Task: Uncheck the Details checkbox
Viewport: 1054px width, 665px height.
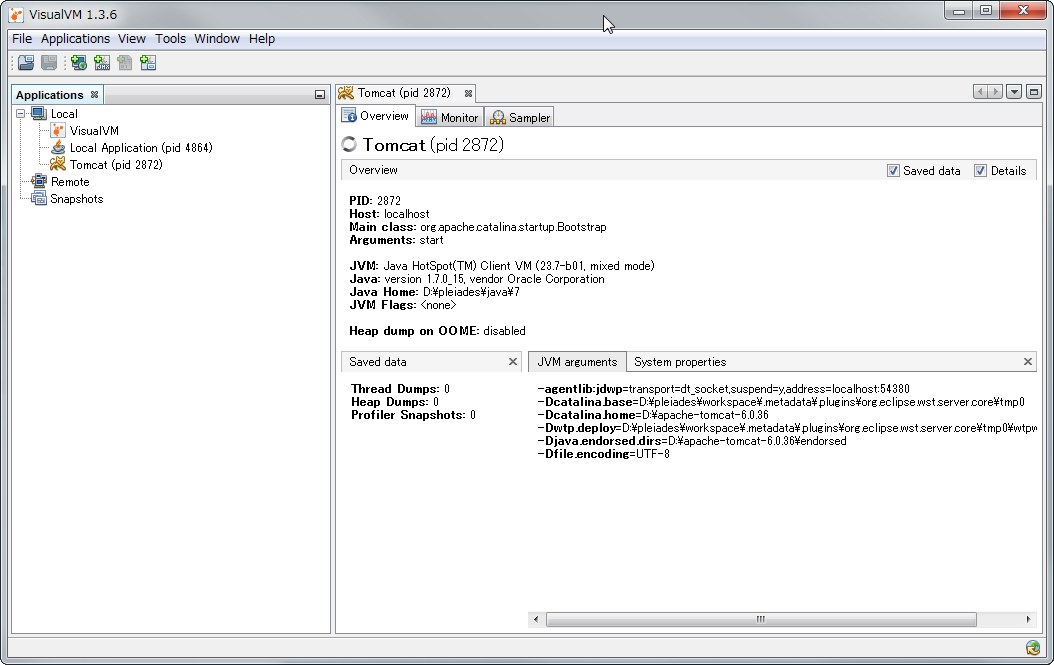Action: click(981, 171)
